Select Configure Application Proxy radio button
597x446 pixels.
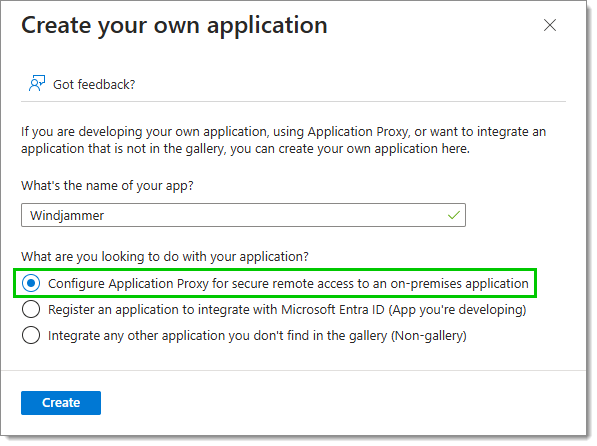point(31,283)
